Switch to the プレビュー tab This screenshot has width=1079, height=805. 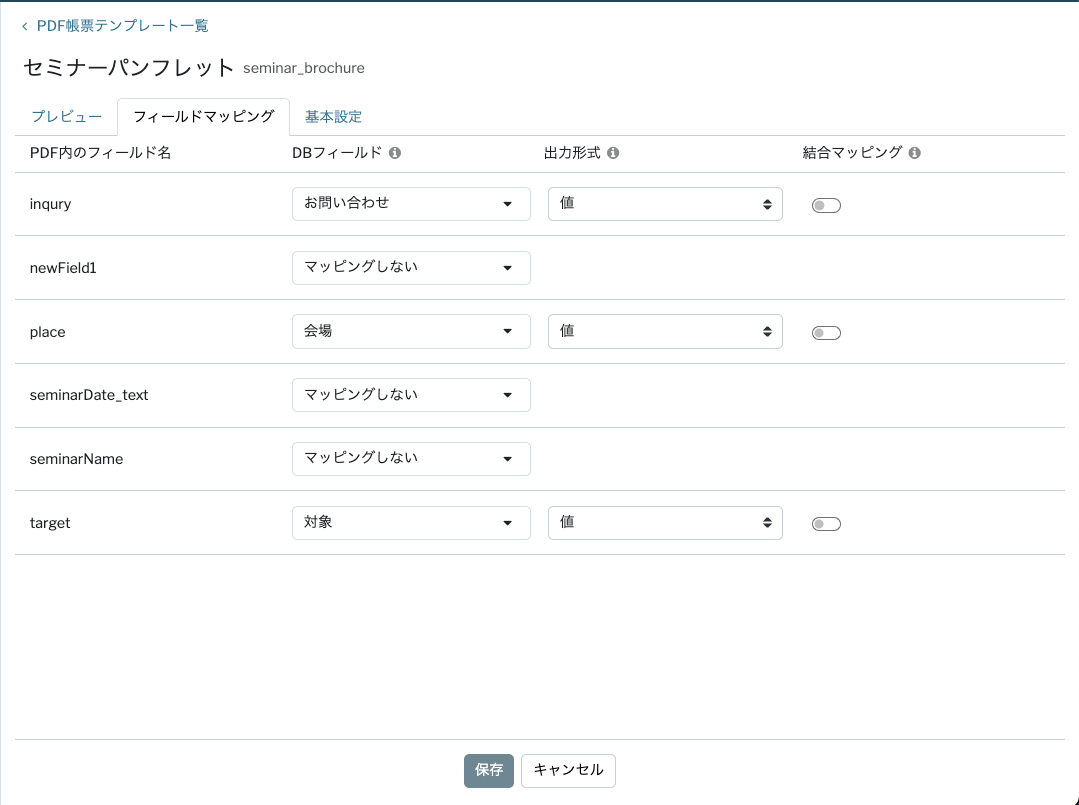pyautogui.click(x=66, y=117)
